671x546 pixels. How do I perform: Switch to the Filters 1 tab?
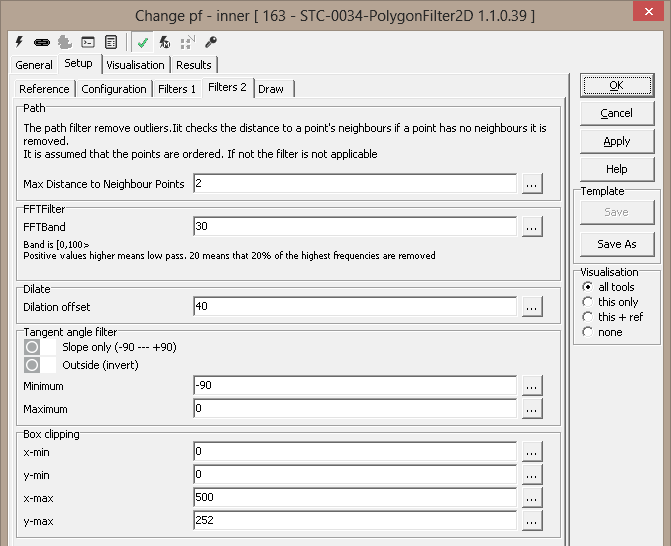(x=177, y=89)
